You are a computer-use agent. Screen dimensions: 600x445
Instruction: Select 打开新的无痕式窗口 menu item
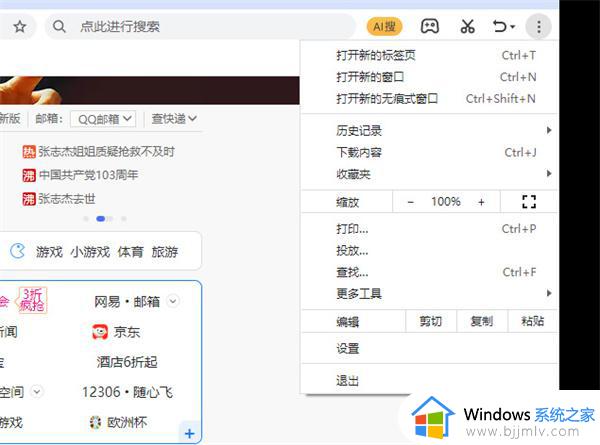pos(429,99)
